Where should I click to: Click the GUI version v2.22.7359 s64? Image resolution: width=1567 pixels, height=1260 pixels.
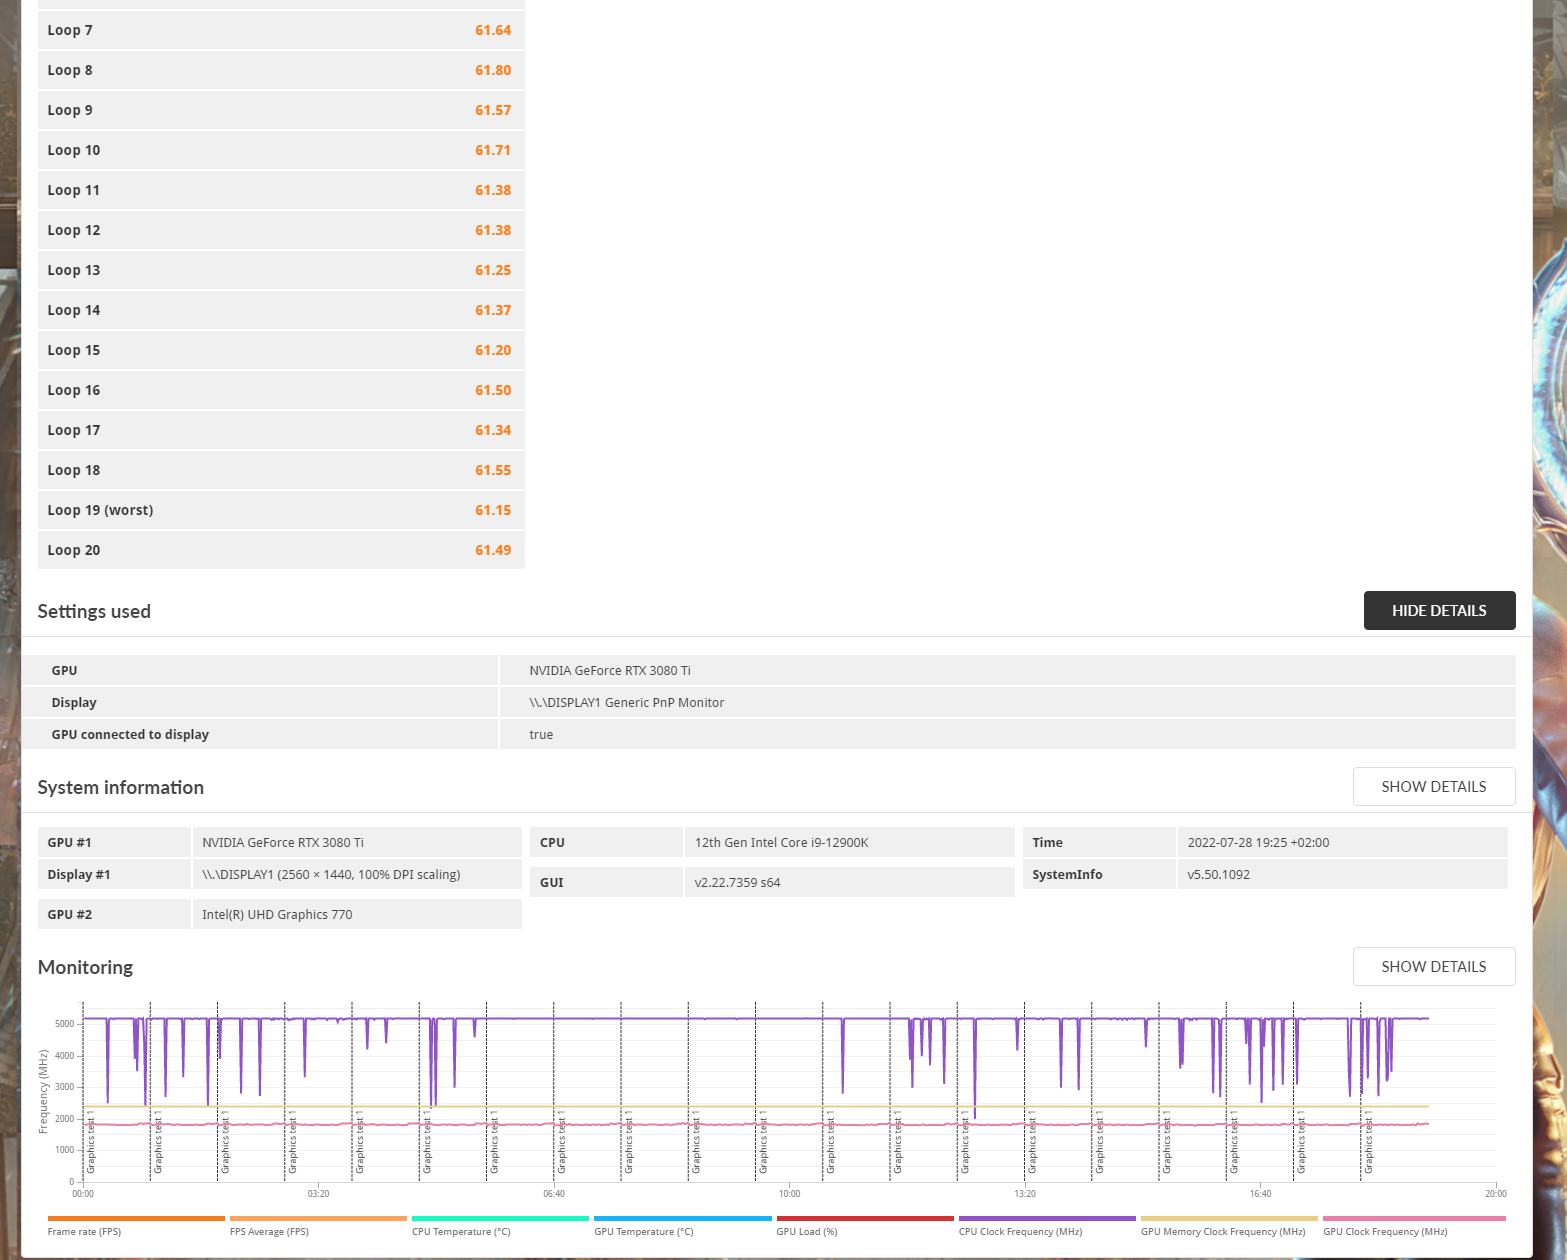[x=738, y=882]
